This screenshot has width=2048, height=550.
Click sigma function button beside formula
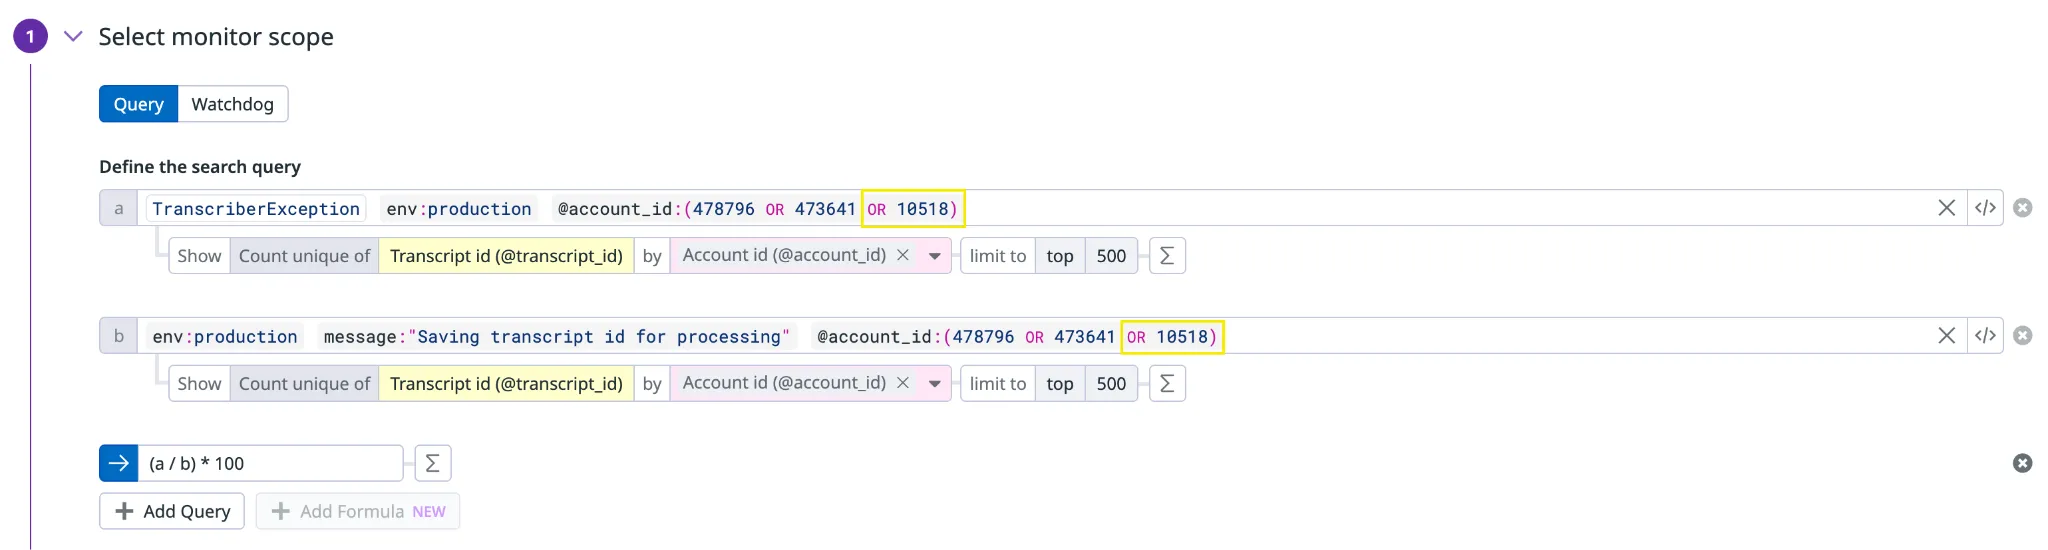[x=432, y=463]
